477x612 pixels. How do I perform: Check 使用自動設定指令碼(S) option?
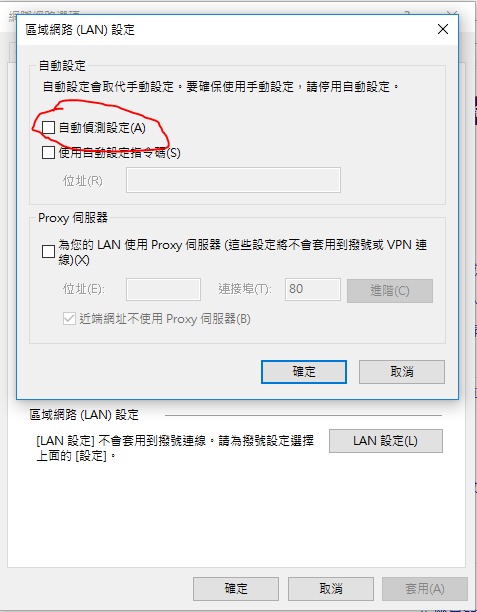tap(48, 152)
